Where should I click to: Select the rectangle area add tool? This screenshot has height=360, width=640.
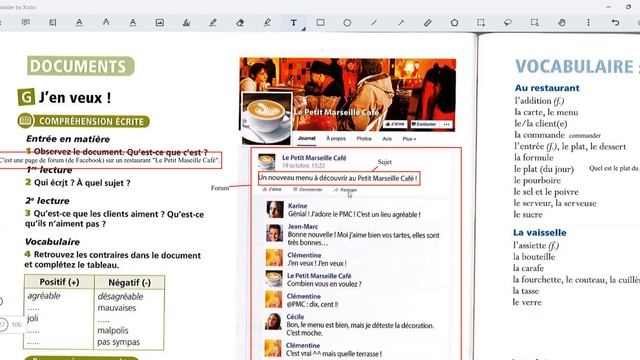coord(481,22)
